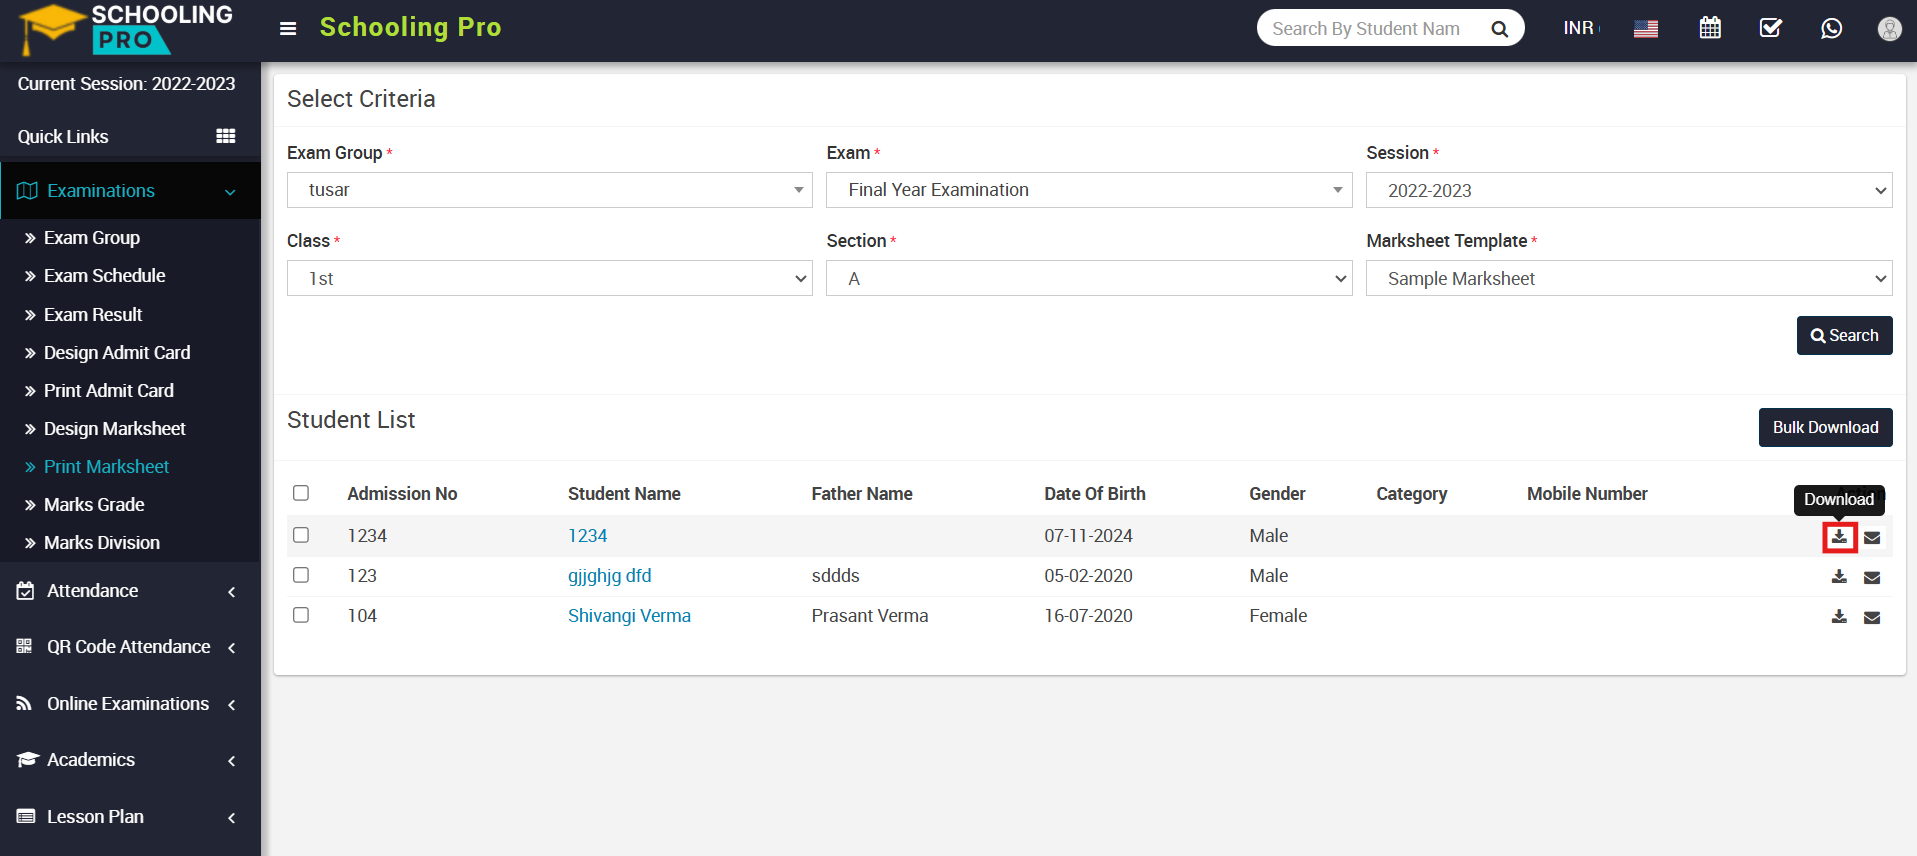1917x856 pixels.
Task: Open Print Admit Card page
Action: (109, 391)
